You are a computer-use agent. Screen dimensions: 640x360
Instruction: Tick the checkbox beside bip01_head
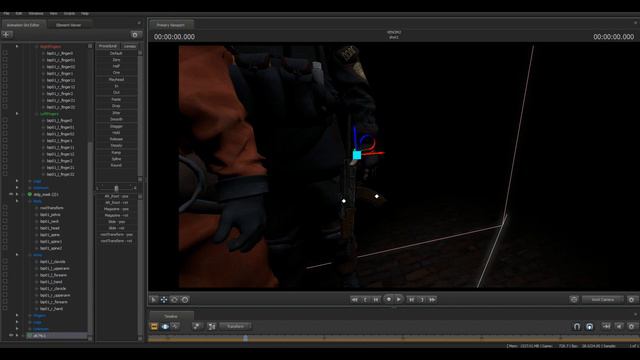[5, 228]
